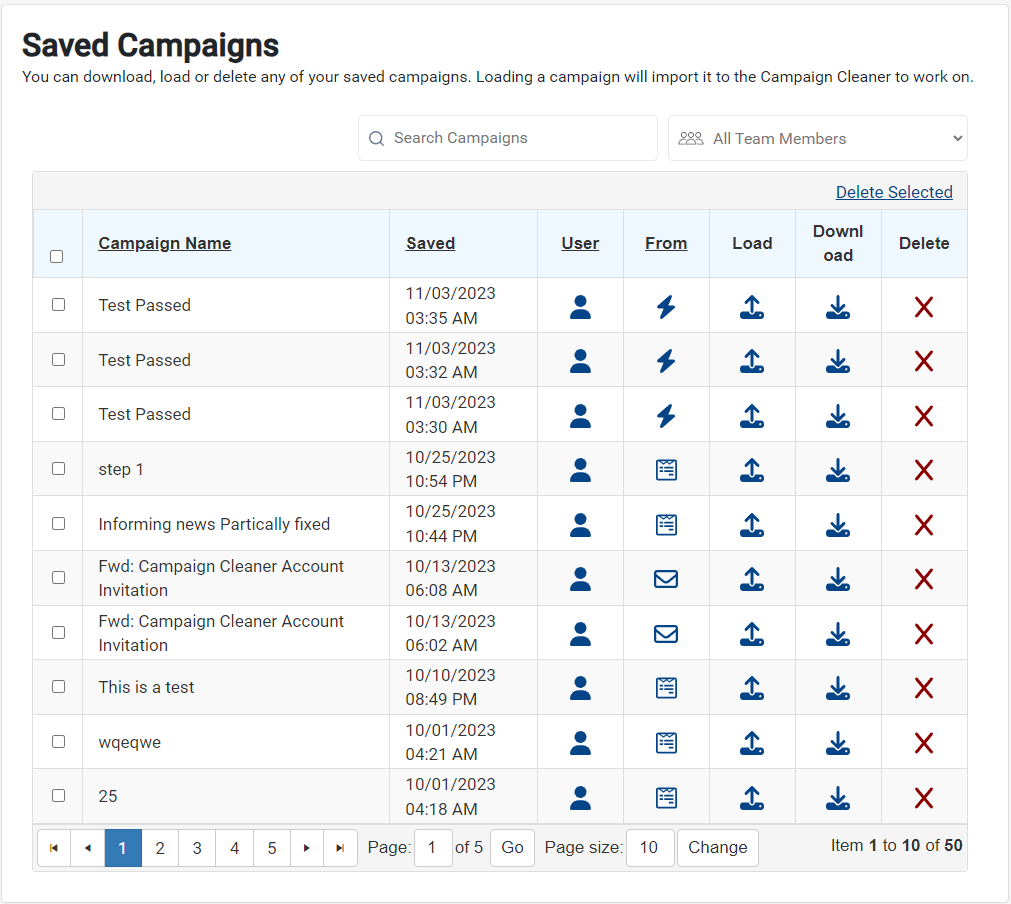Check the Test Passed 03:30 AM row
Screen dimensions: 1011x904
pyautogui.click(x=59, y=413)
